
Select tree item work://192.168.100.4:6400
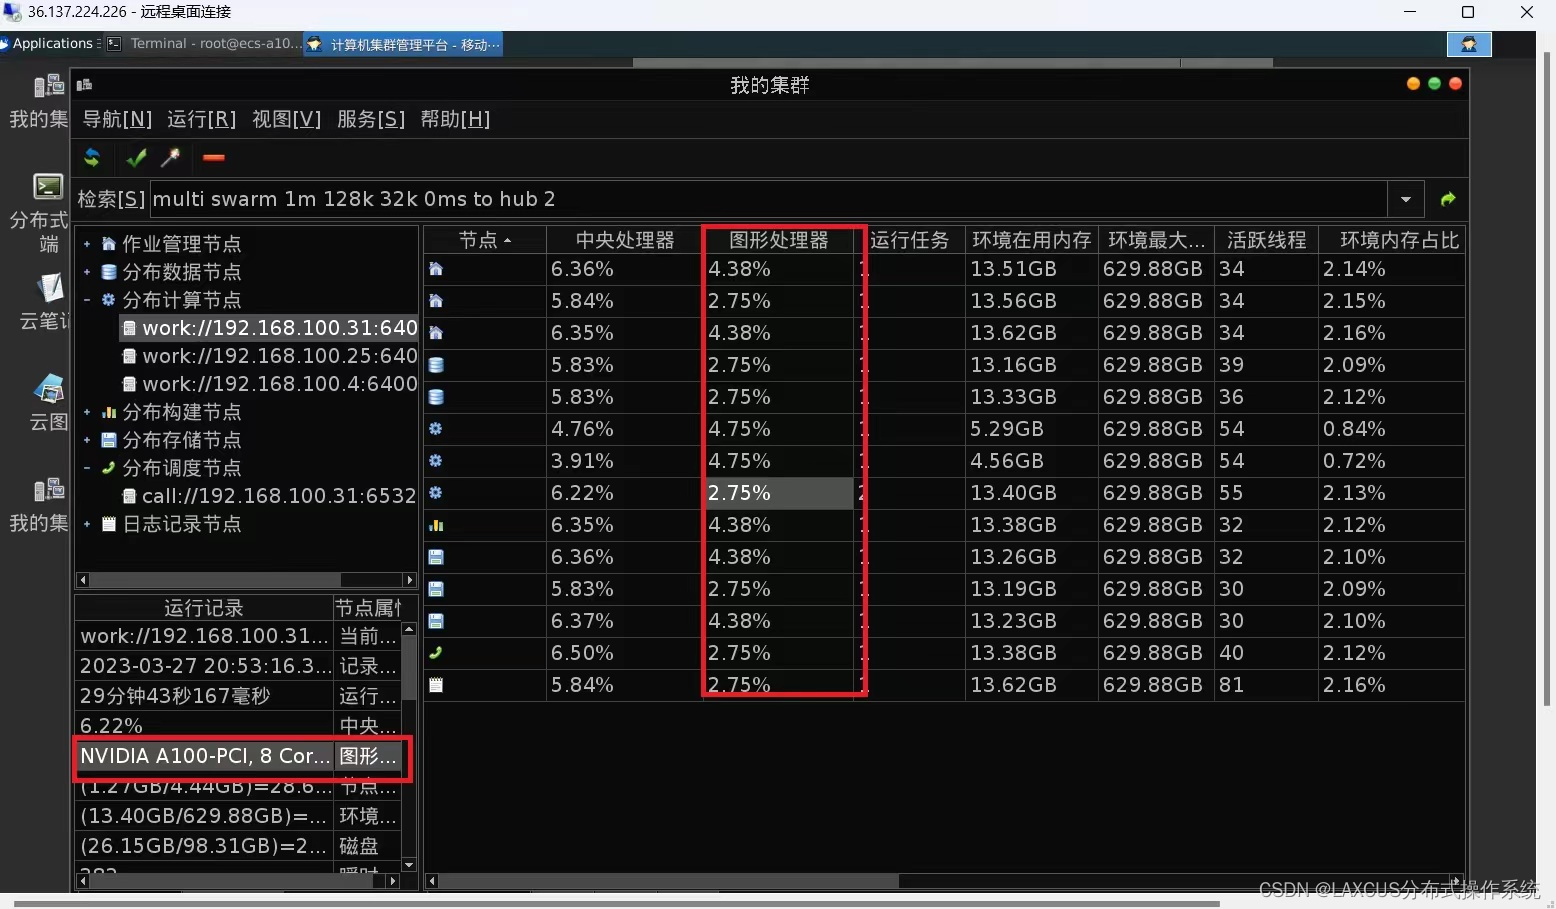(x=270, y=384)
